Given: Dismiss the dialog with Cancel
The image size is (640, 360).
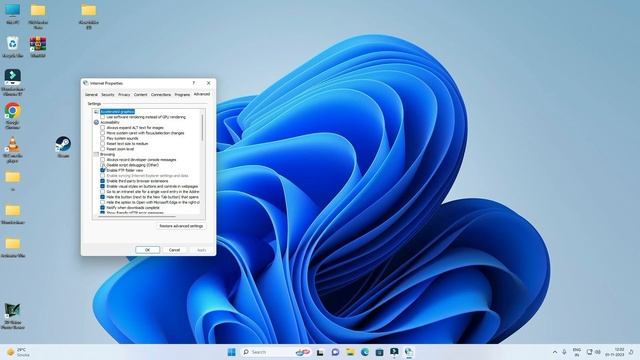Looking at the screenshot, I should tap(174, 250).
